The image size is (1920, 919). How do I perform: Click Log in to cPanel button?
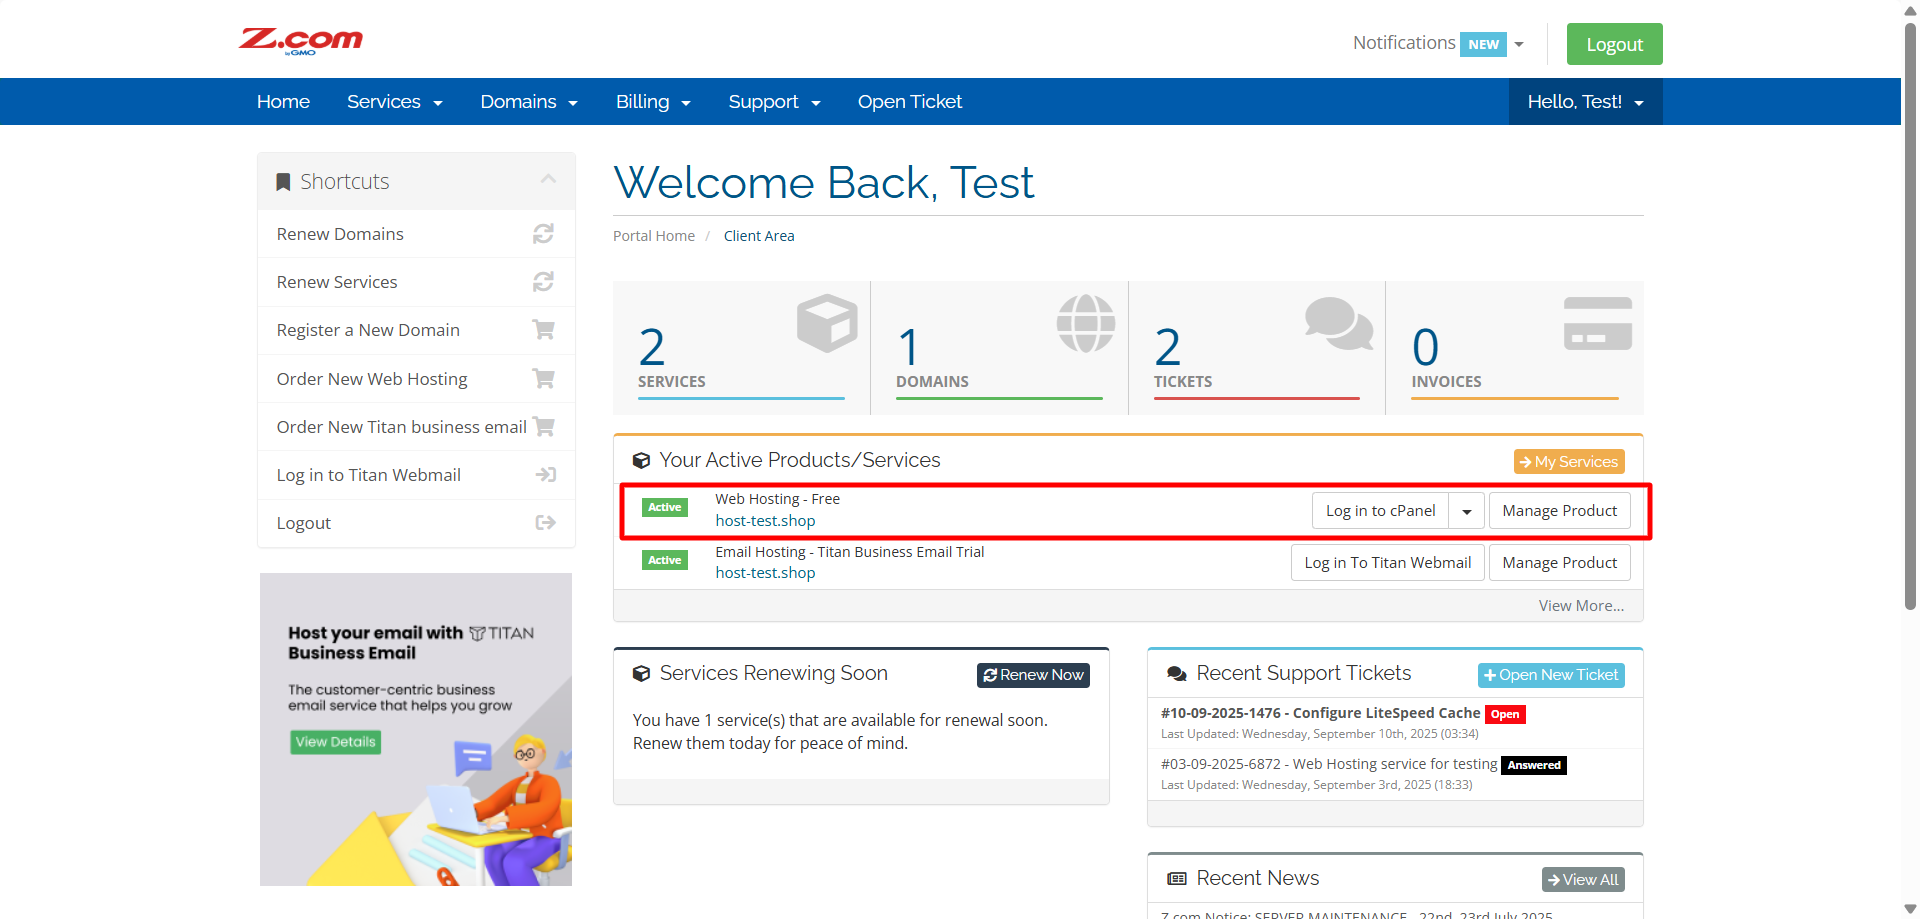point(1380,511)
